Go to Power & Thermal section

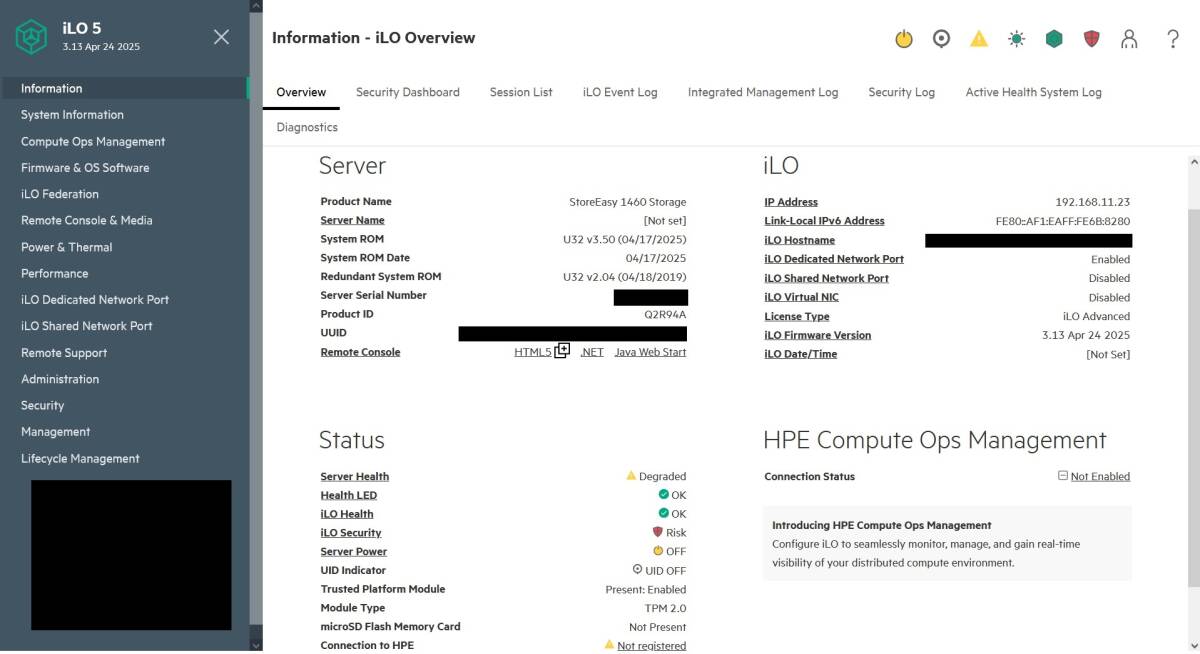(x=67, y=247)
